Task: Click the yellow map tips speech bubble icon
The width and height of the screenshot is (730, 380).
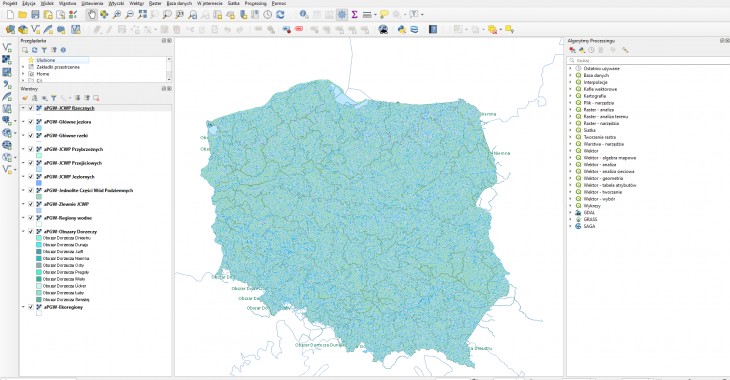Action: coord(384,15)
